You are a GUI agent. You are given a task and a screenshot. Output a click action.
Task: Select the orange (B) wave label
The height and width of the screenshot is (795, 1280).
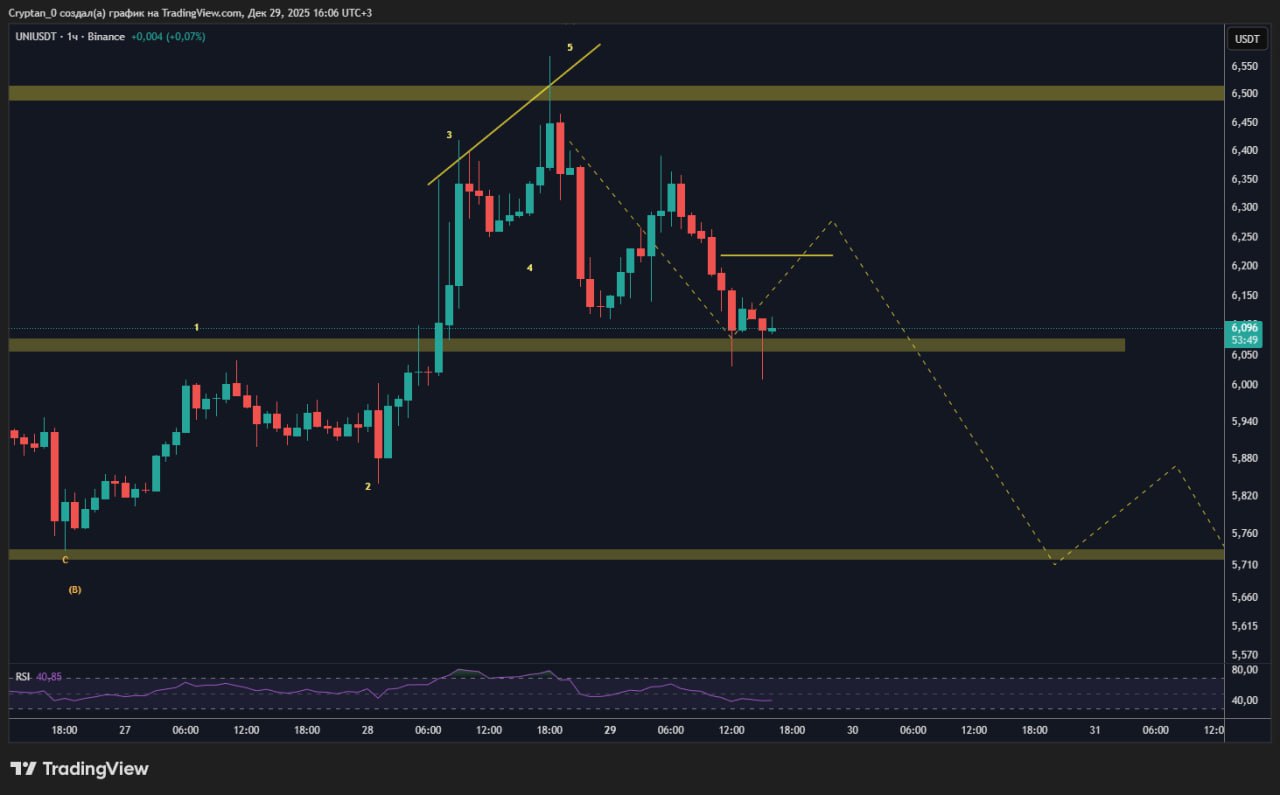pos(74,590)
